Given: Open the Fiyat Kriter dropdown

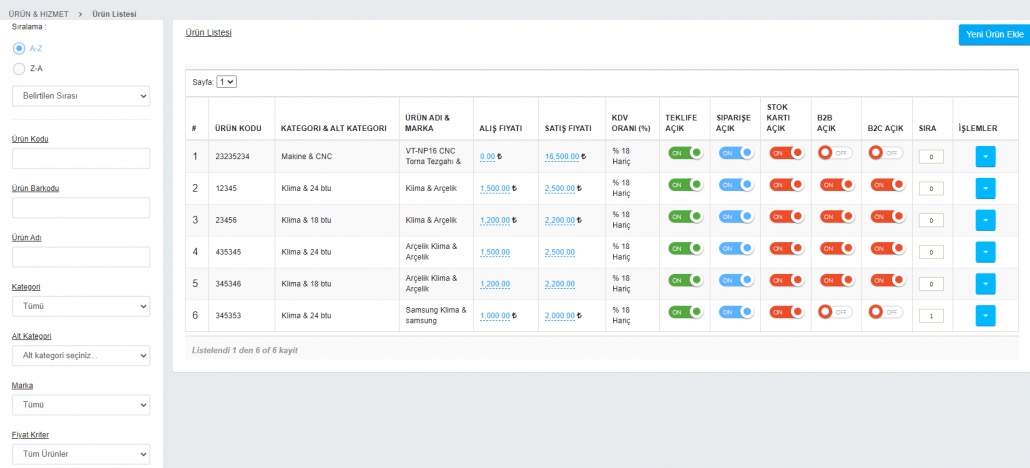Looking at the screenshot, I should click(81, 454).
